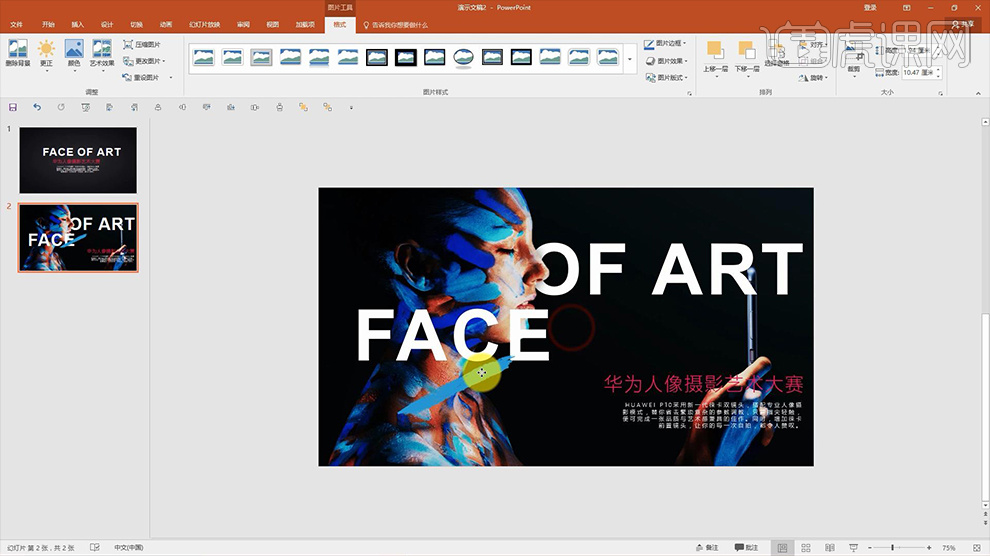Image resolution: width=990 pixels, height=556 pixels.
Task: Click Bring Forward (上移一层) icon
Action: pos(715,50)
